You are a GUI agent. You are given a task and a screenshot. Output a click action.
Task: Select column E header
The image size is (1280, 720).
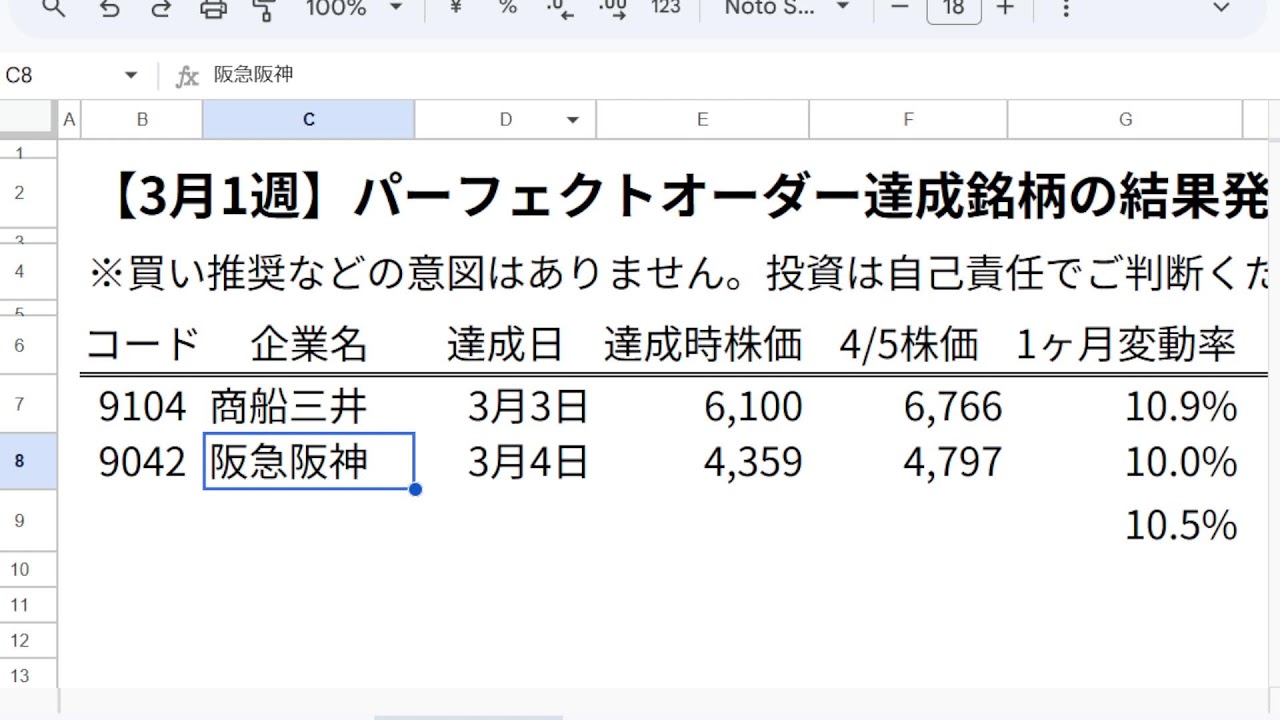click(703, 119)
